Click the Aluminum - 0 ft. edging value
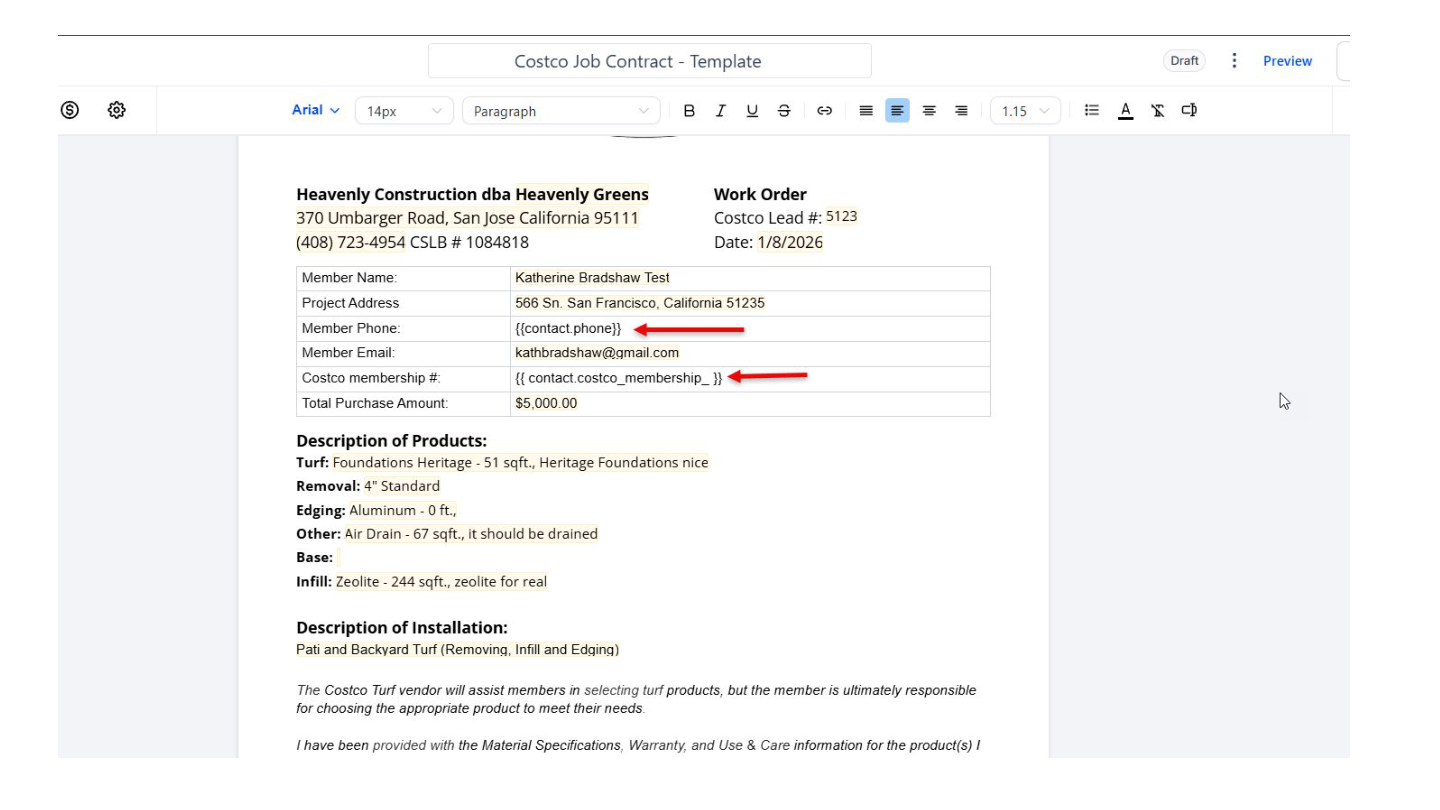 point(403,510)
